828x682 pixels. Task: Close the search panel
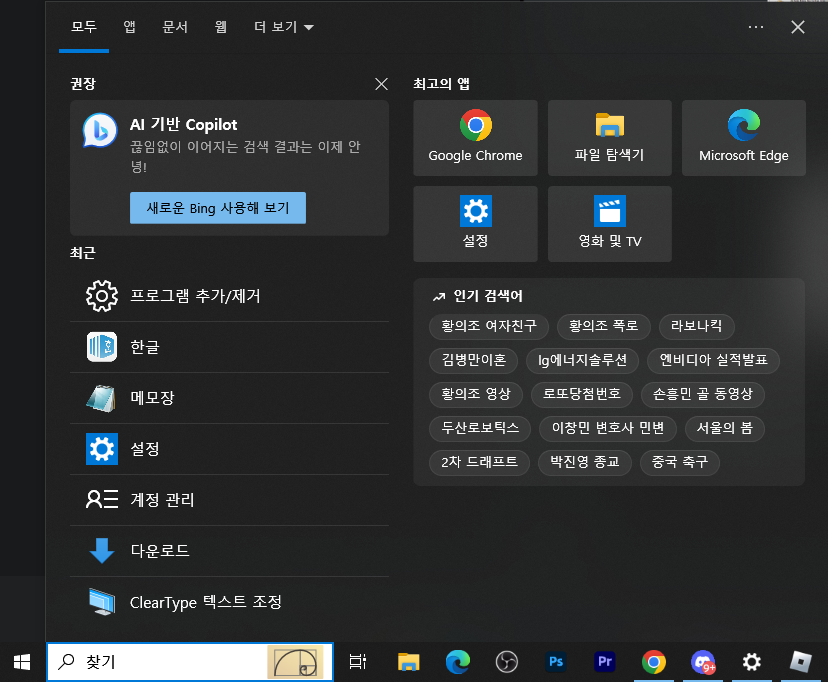coord(798,27)
